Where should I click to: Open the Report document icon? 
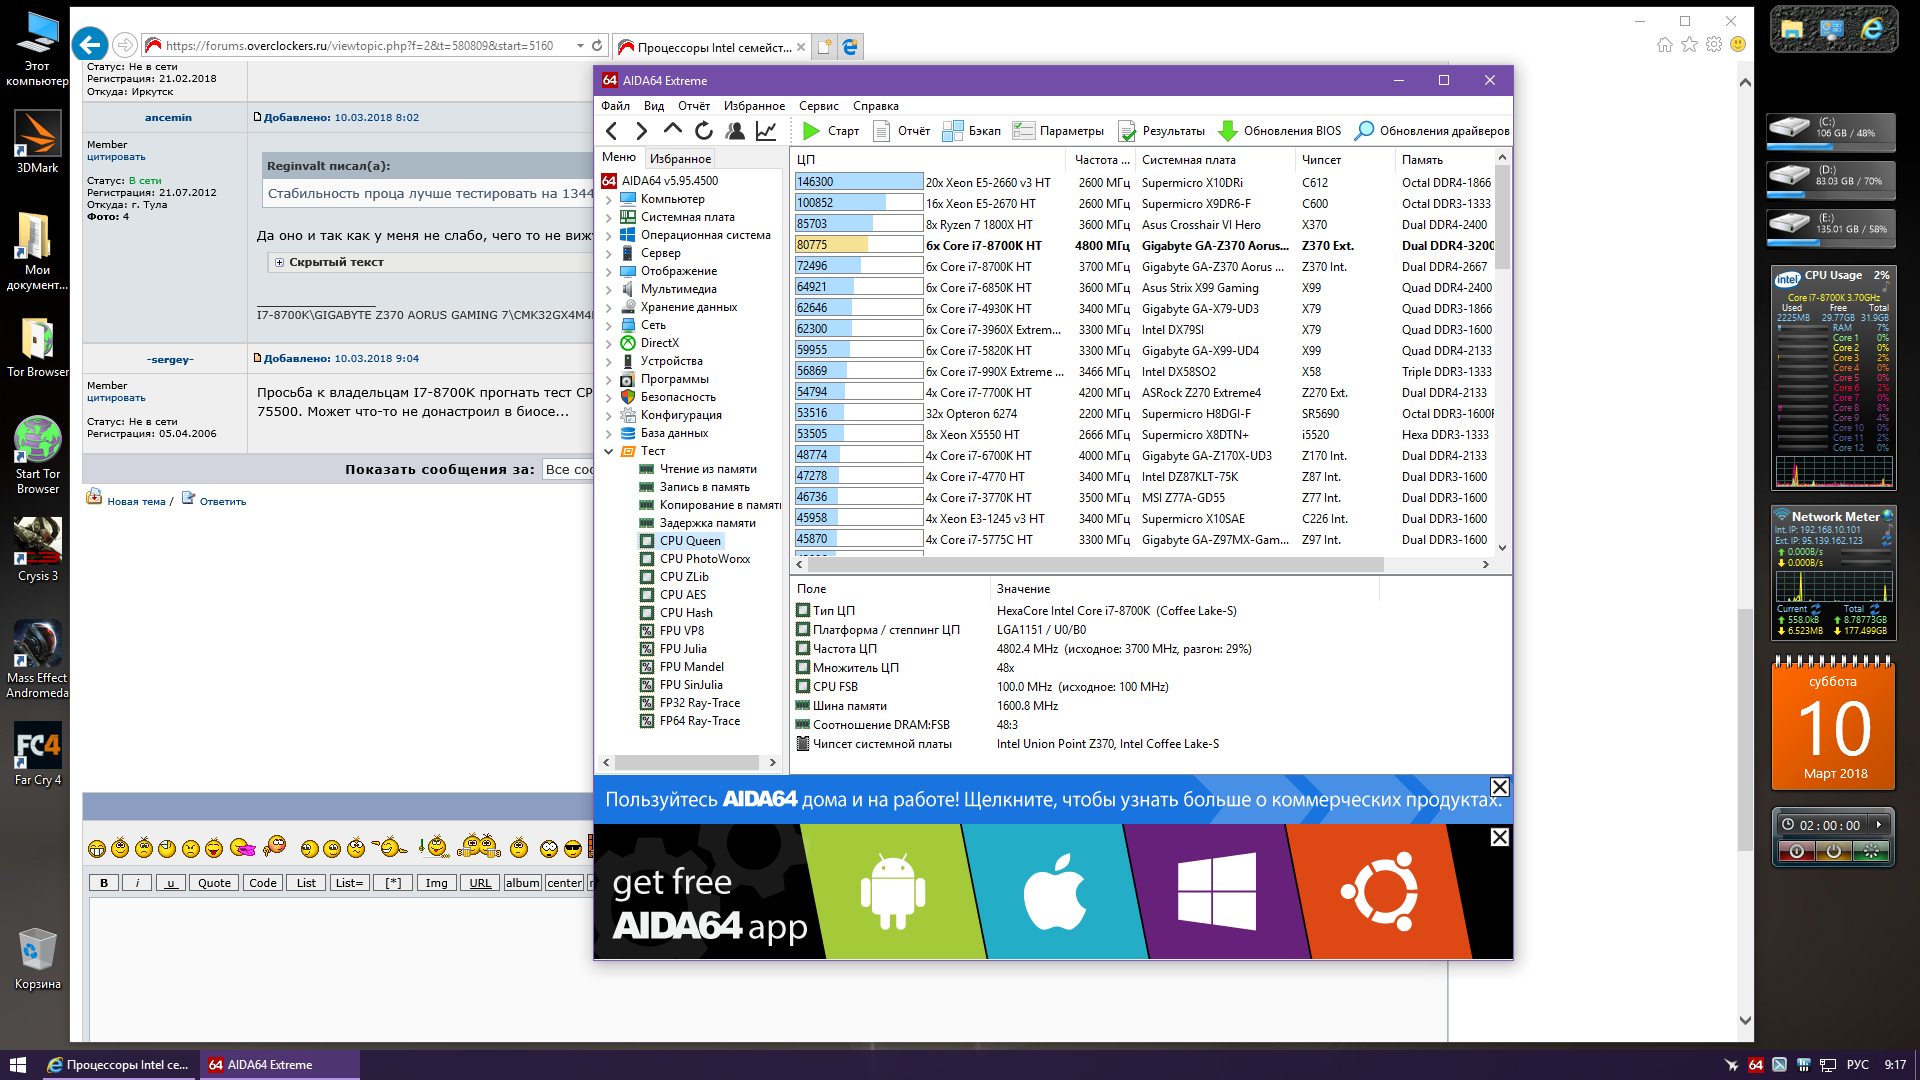point(881,131)
